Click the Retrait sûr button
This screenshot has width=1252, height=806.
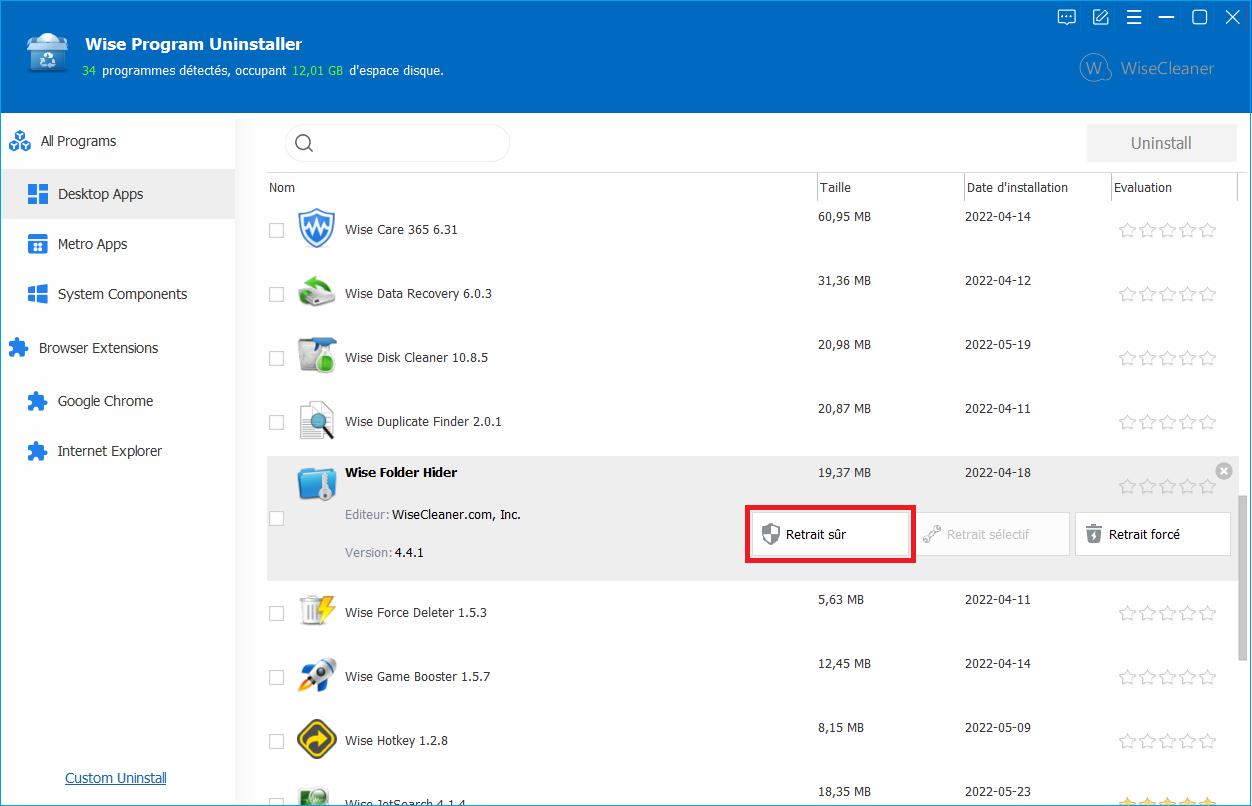(830, 534)
